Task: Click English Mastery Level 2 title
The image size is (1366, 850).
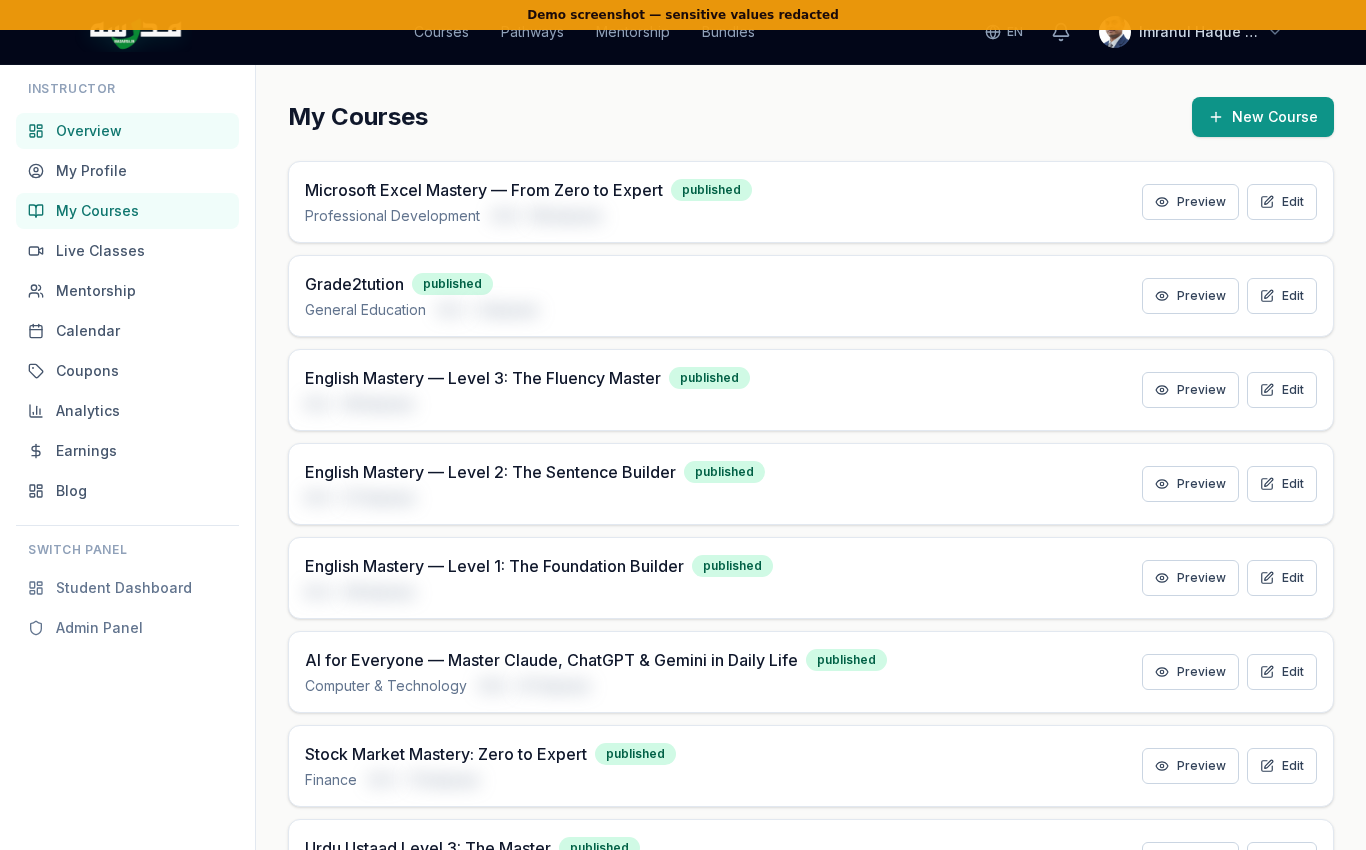Action: coord(490,472)
